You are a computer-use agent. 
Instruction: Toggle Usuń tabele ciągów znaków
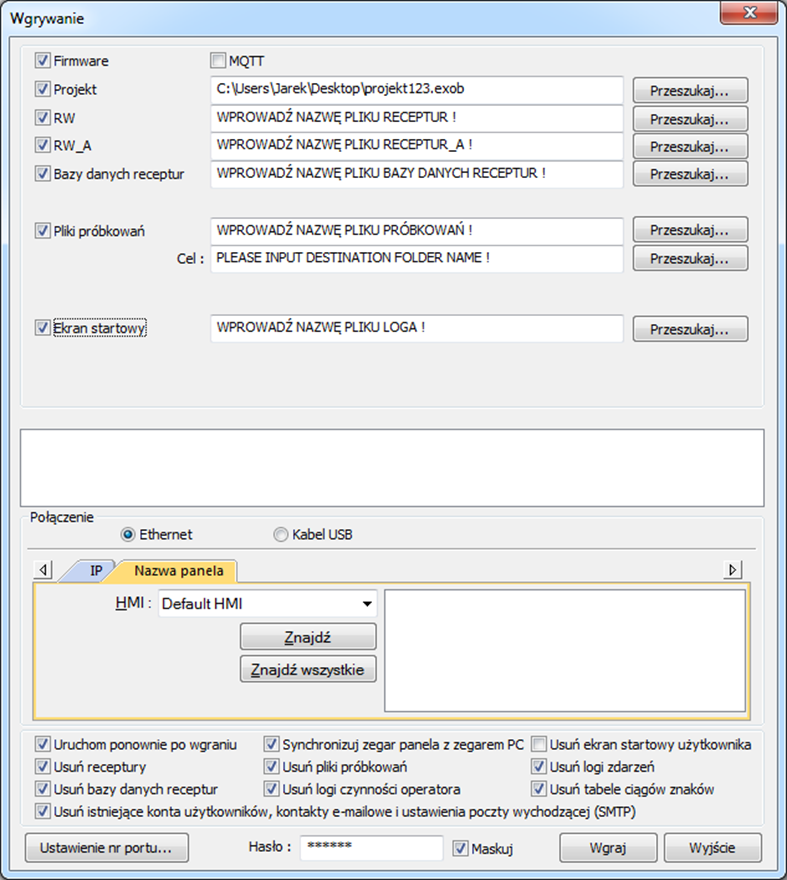click(x=539, y=789)
